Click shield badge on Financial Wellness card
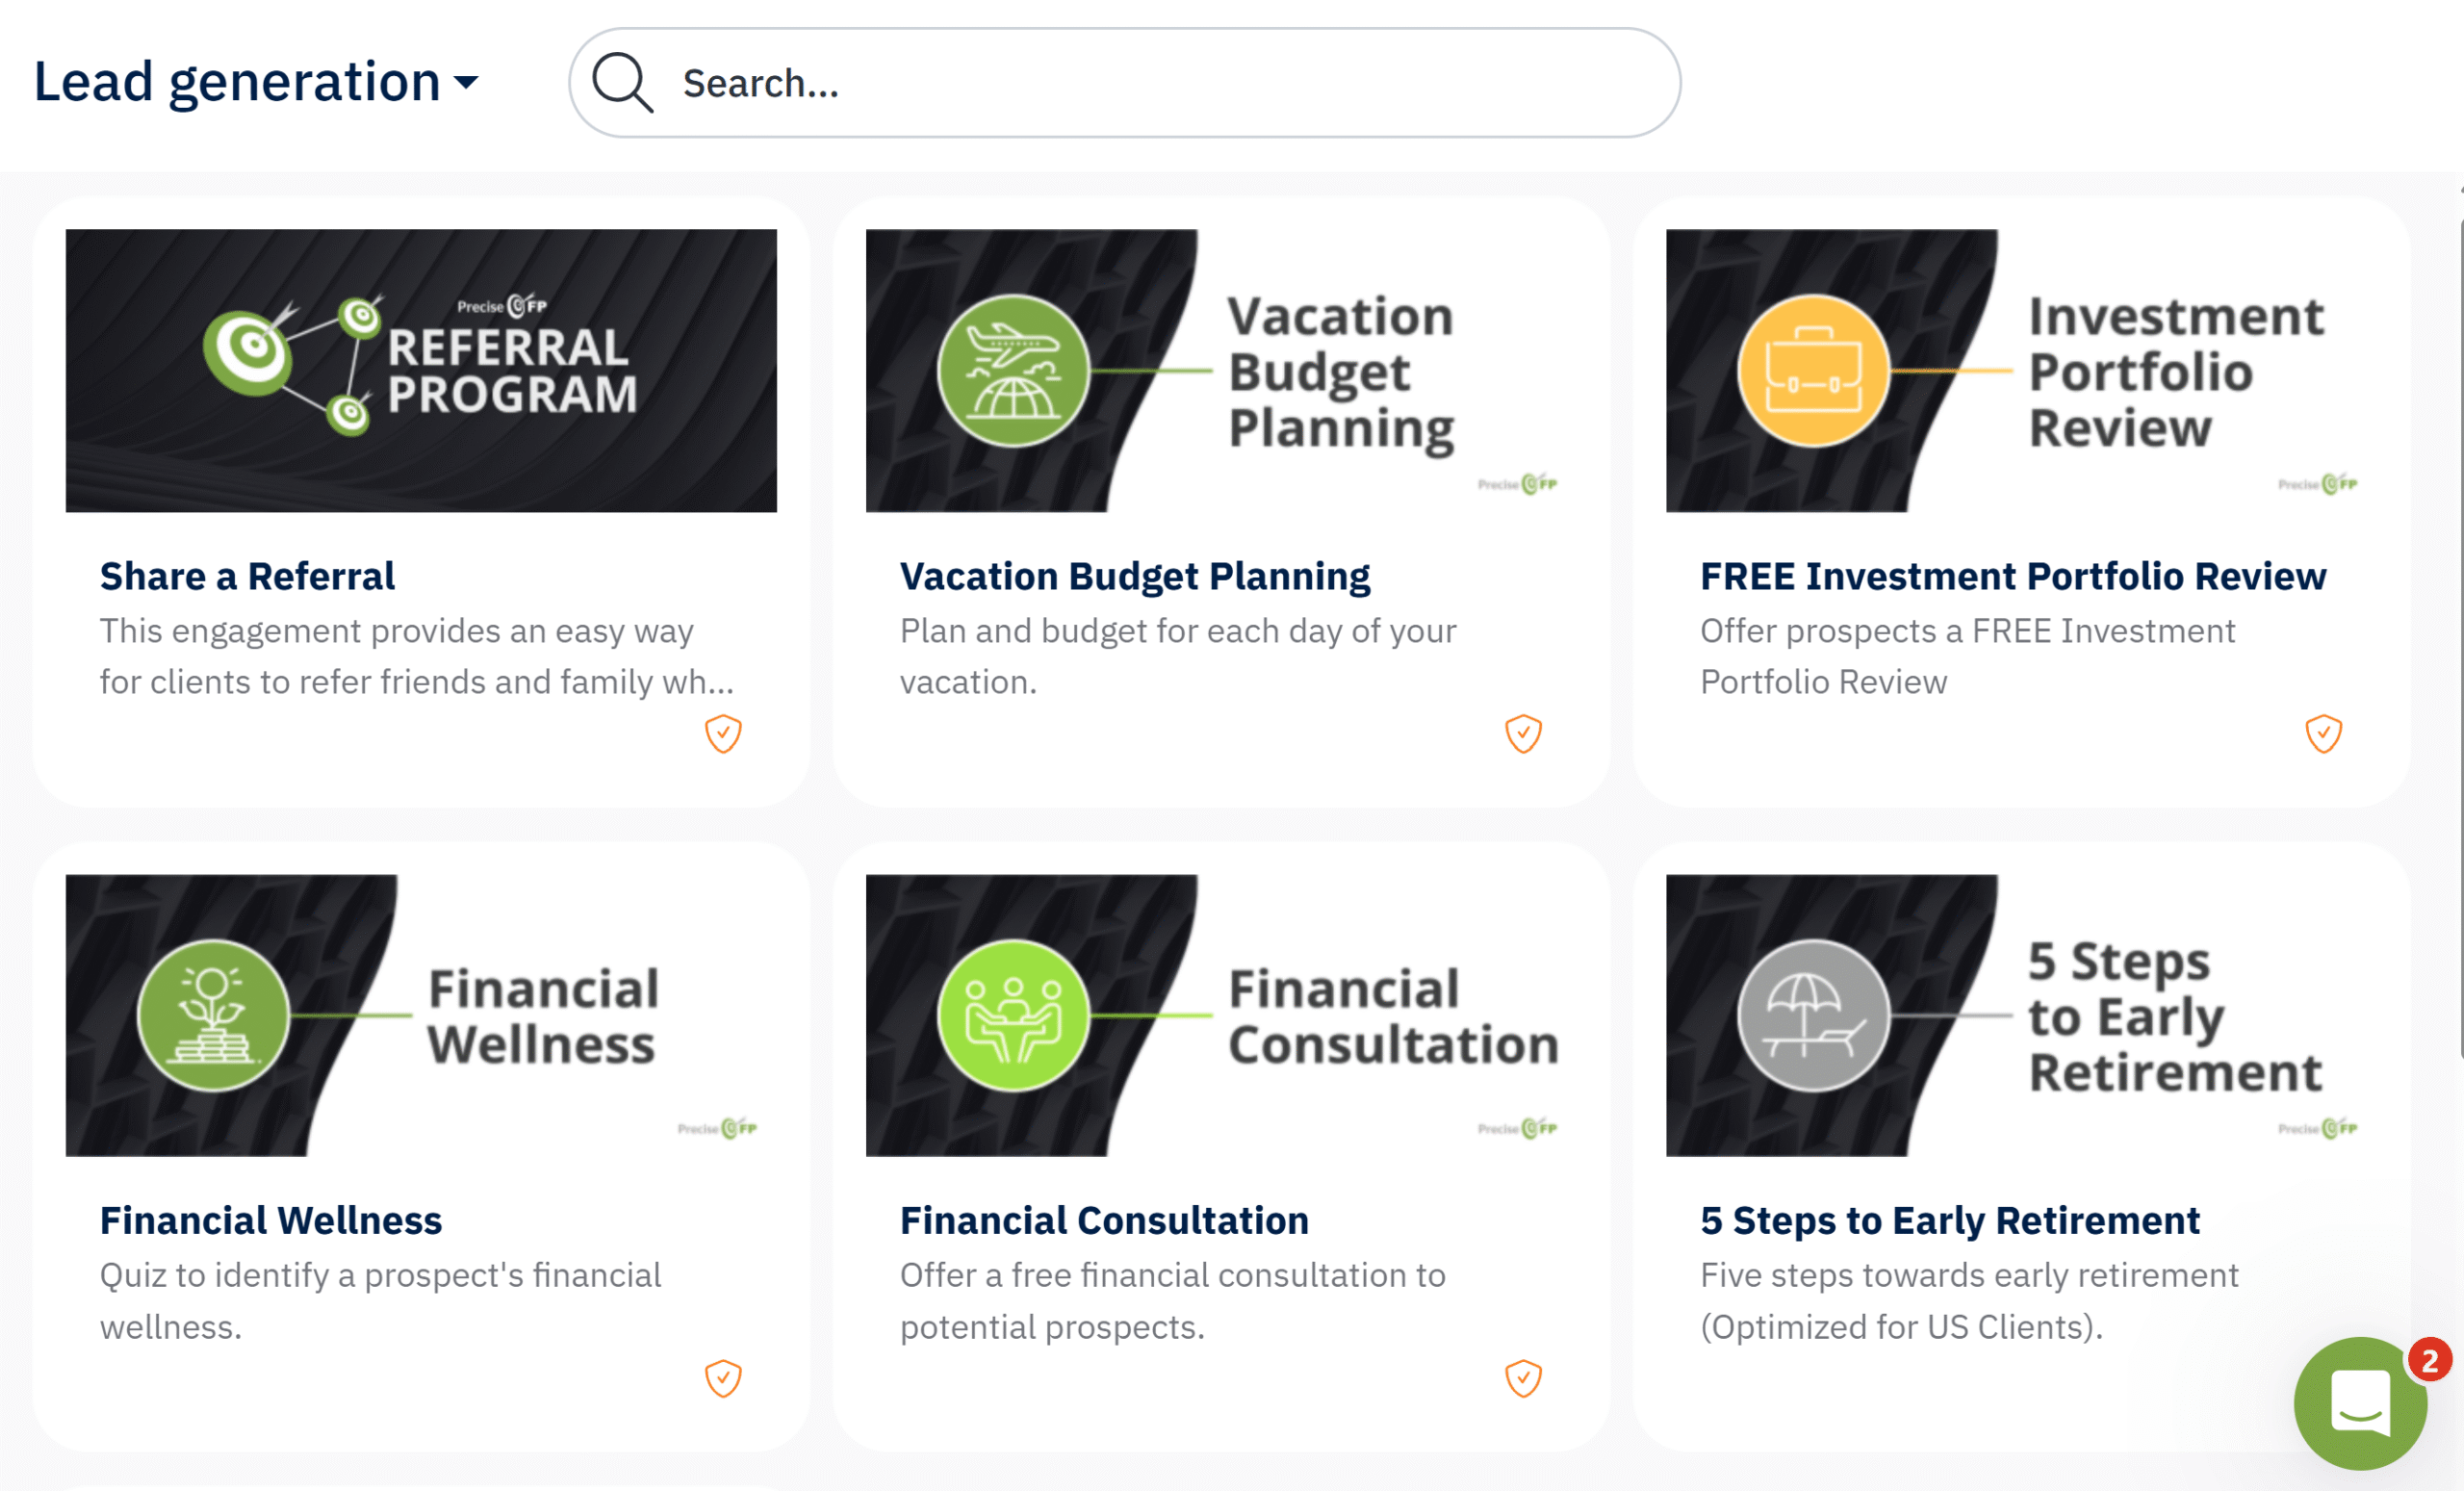 (723, 1378)
